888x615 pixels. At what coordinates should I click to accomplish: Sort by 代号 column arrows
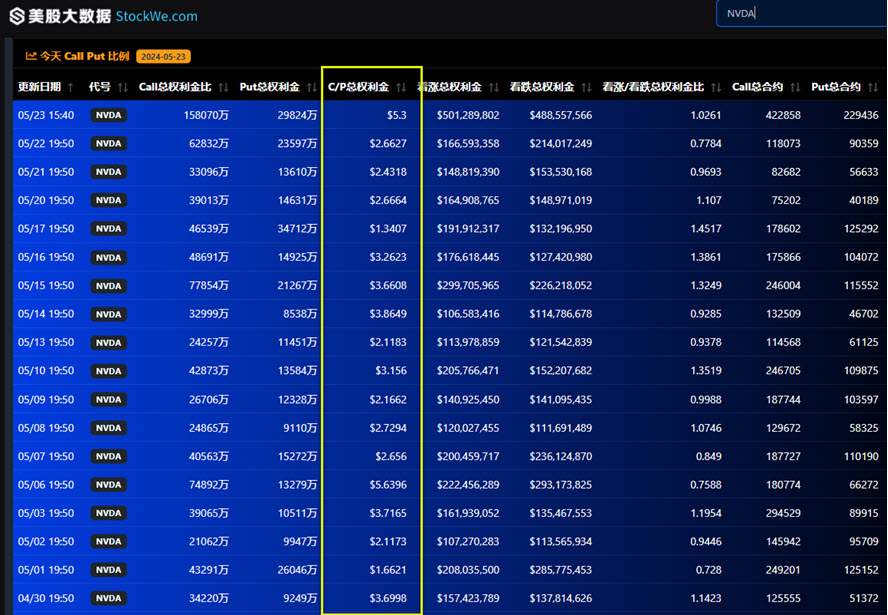[x=123, y=87]
